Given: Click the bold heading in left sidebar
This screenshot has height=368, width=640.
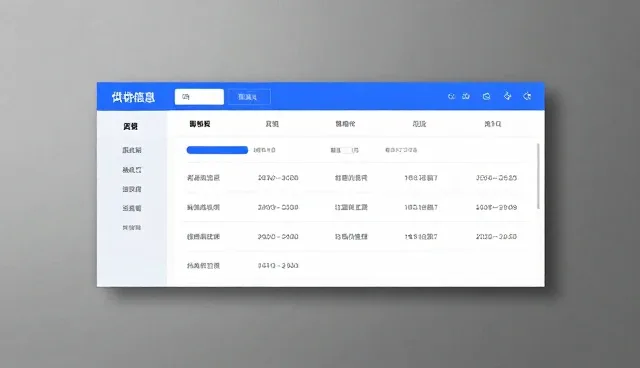Looking at the screenshot, I should point(131,126).
